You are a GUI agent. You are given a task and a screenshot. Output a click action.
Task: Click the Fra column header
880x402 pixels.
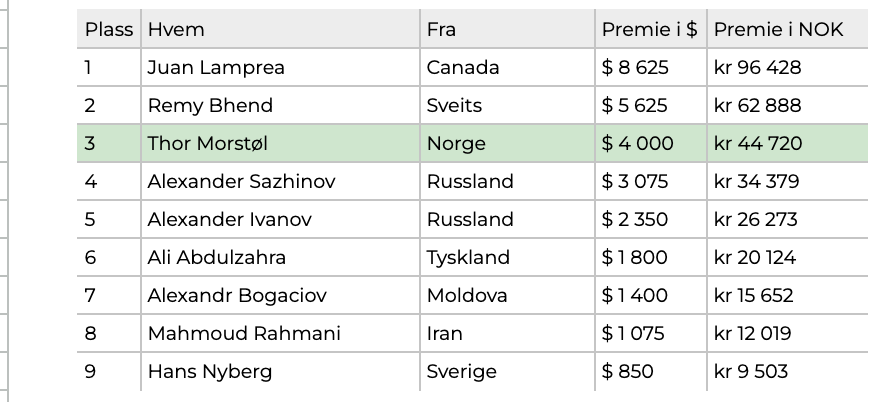507,29
